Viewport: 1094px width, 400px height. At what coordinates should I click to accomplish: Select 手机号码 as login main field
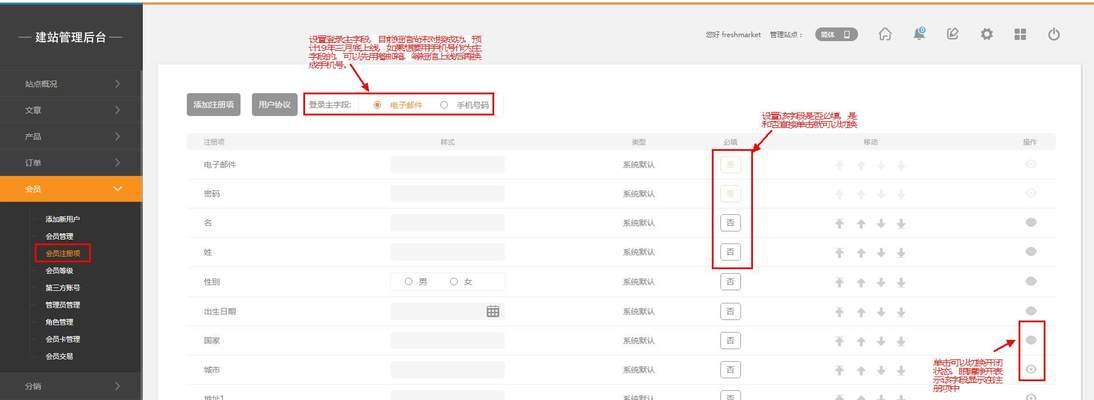pyautogui.click(x=444, y=105)
